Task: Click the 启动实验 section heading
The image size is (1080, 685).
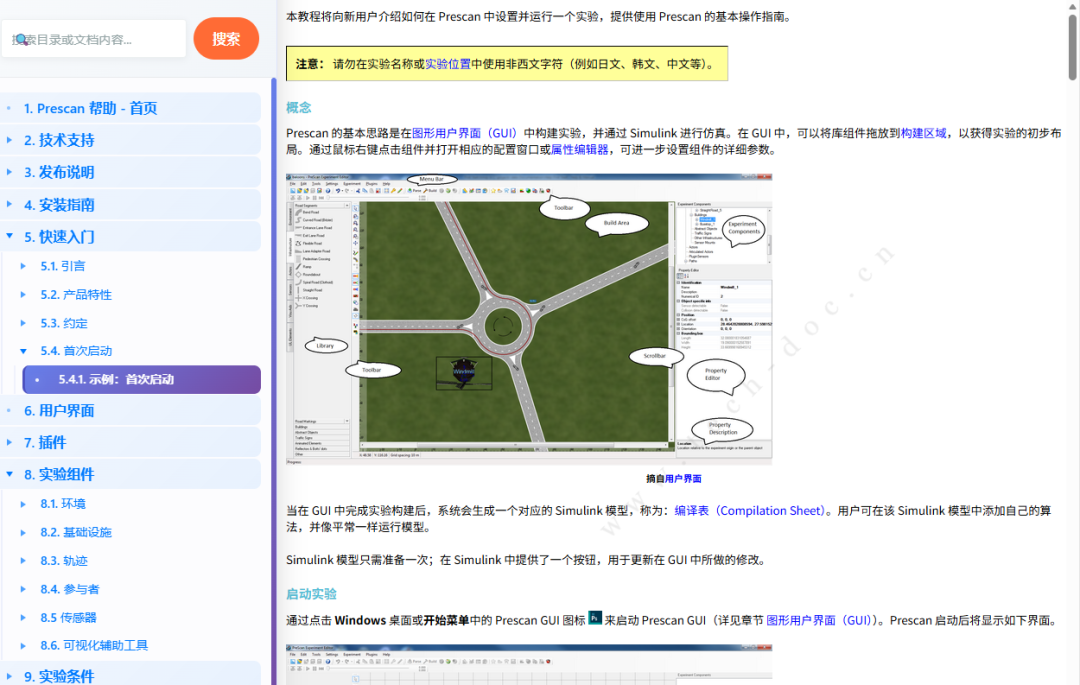Action: [x=311, y=593]
